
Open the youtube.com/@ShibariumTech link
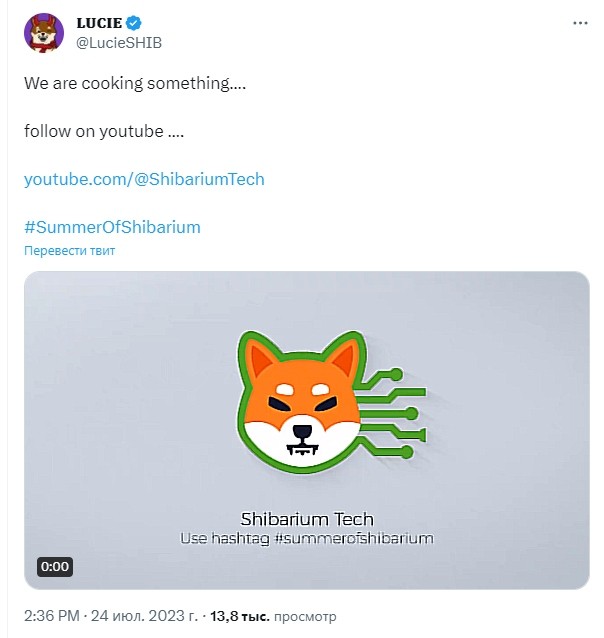144,179
